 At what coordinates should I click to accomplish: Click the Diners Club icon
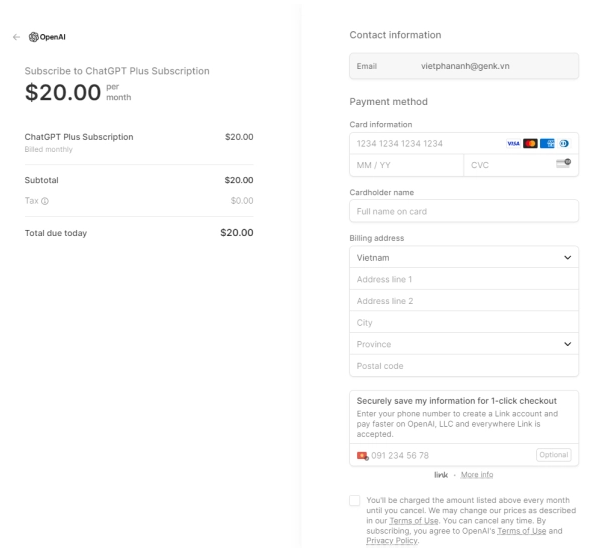(x=564, y=143)
